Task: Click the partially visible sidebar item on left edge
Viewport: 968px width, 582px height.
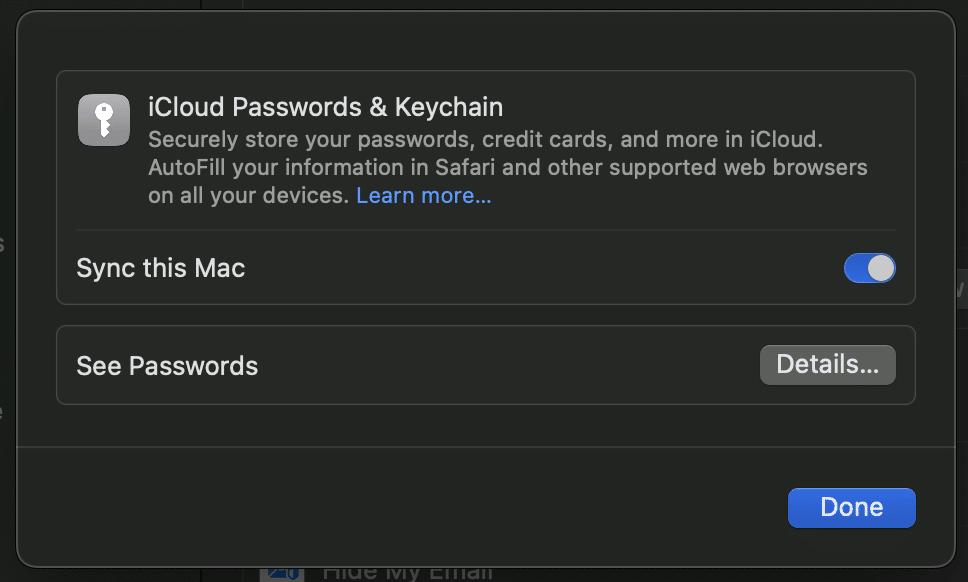Action: (4, 245)
